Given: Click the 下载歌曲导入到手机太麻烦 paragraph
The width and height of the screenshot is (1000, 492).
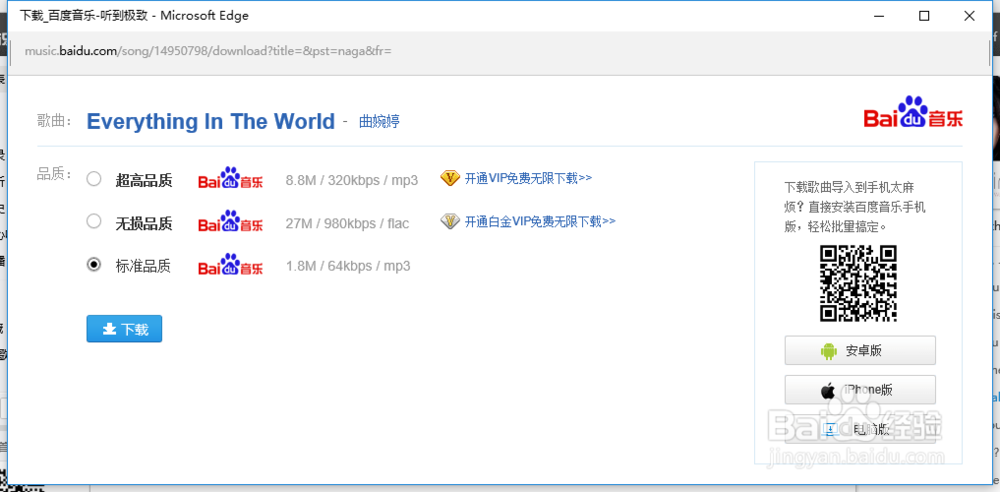Looking at the screenshot, I should (x=855, y=207).
